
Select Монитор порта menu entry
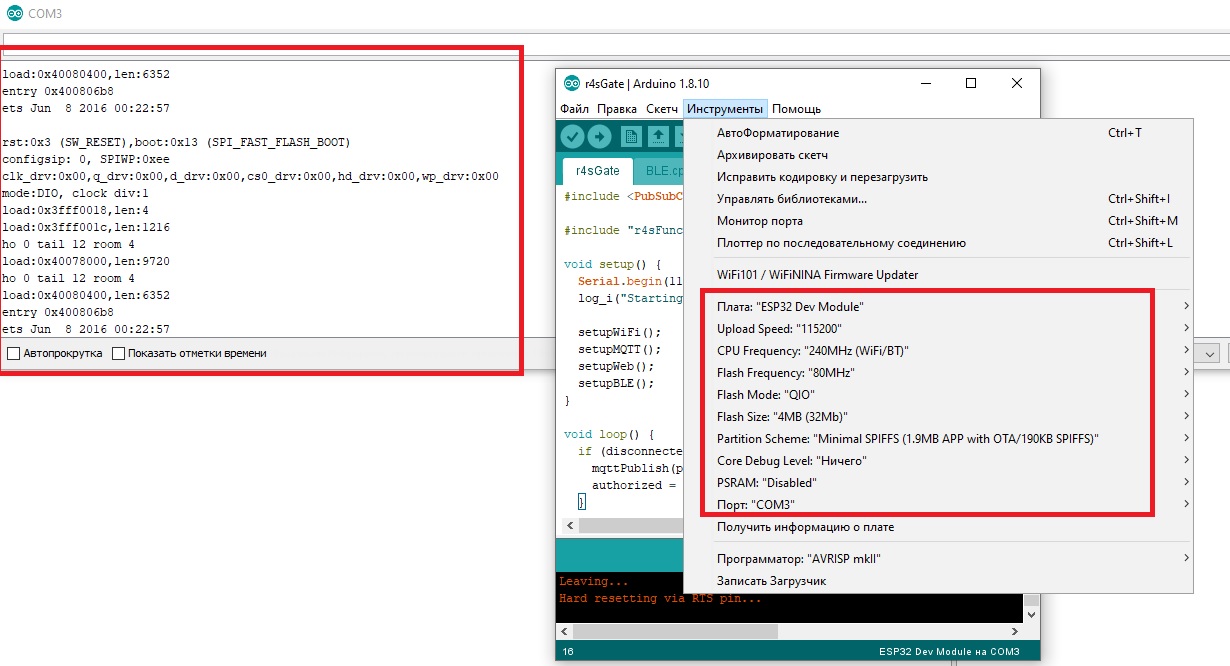tap(759, 221)
